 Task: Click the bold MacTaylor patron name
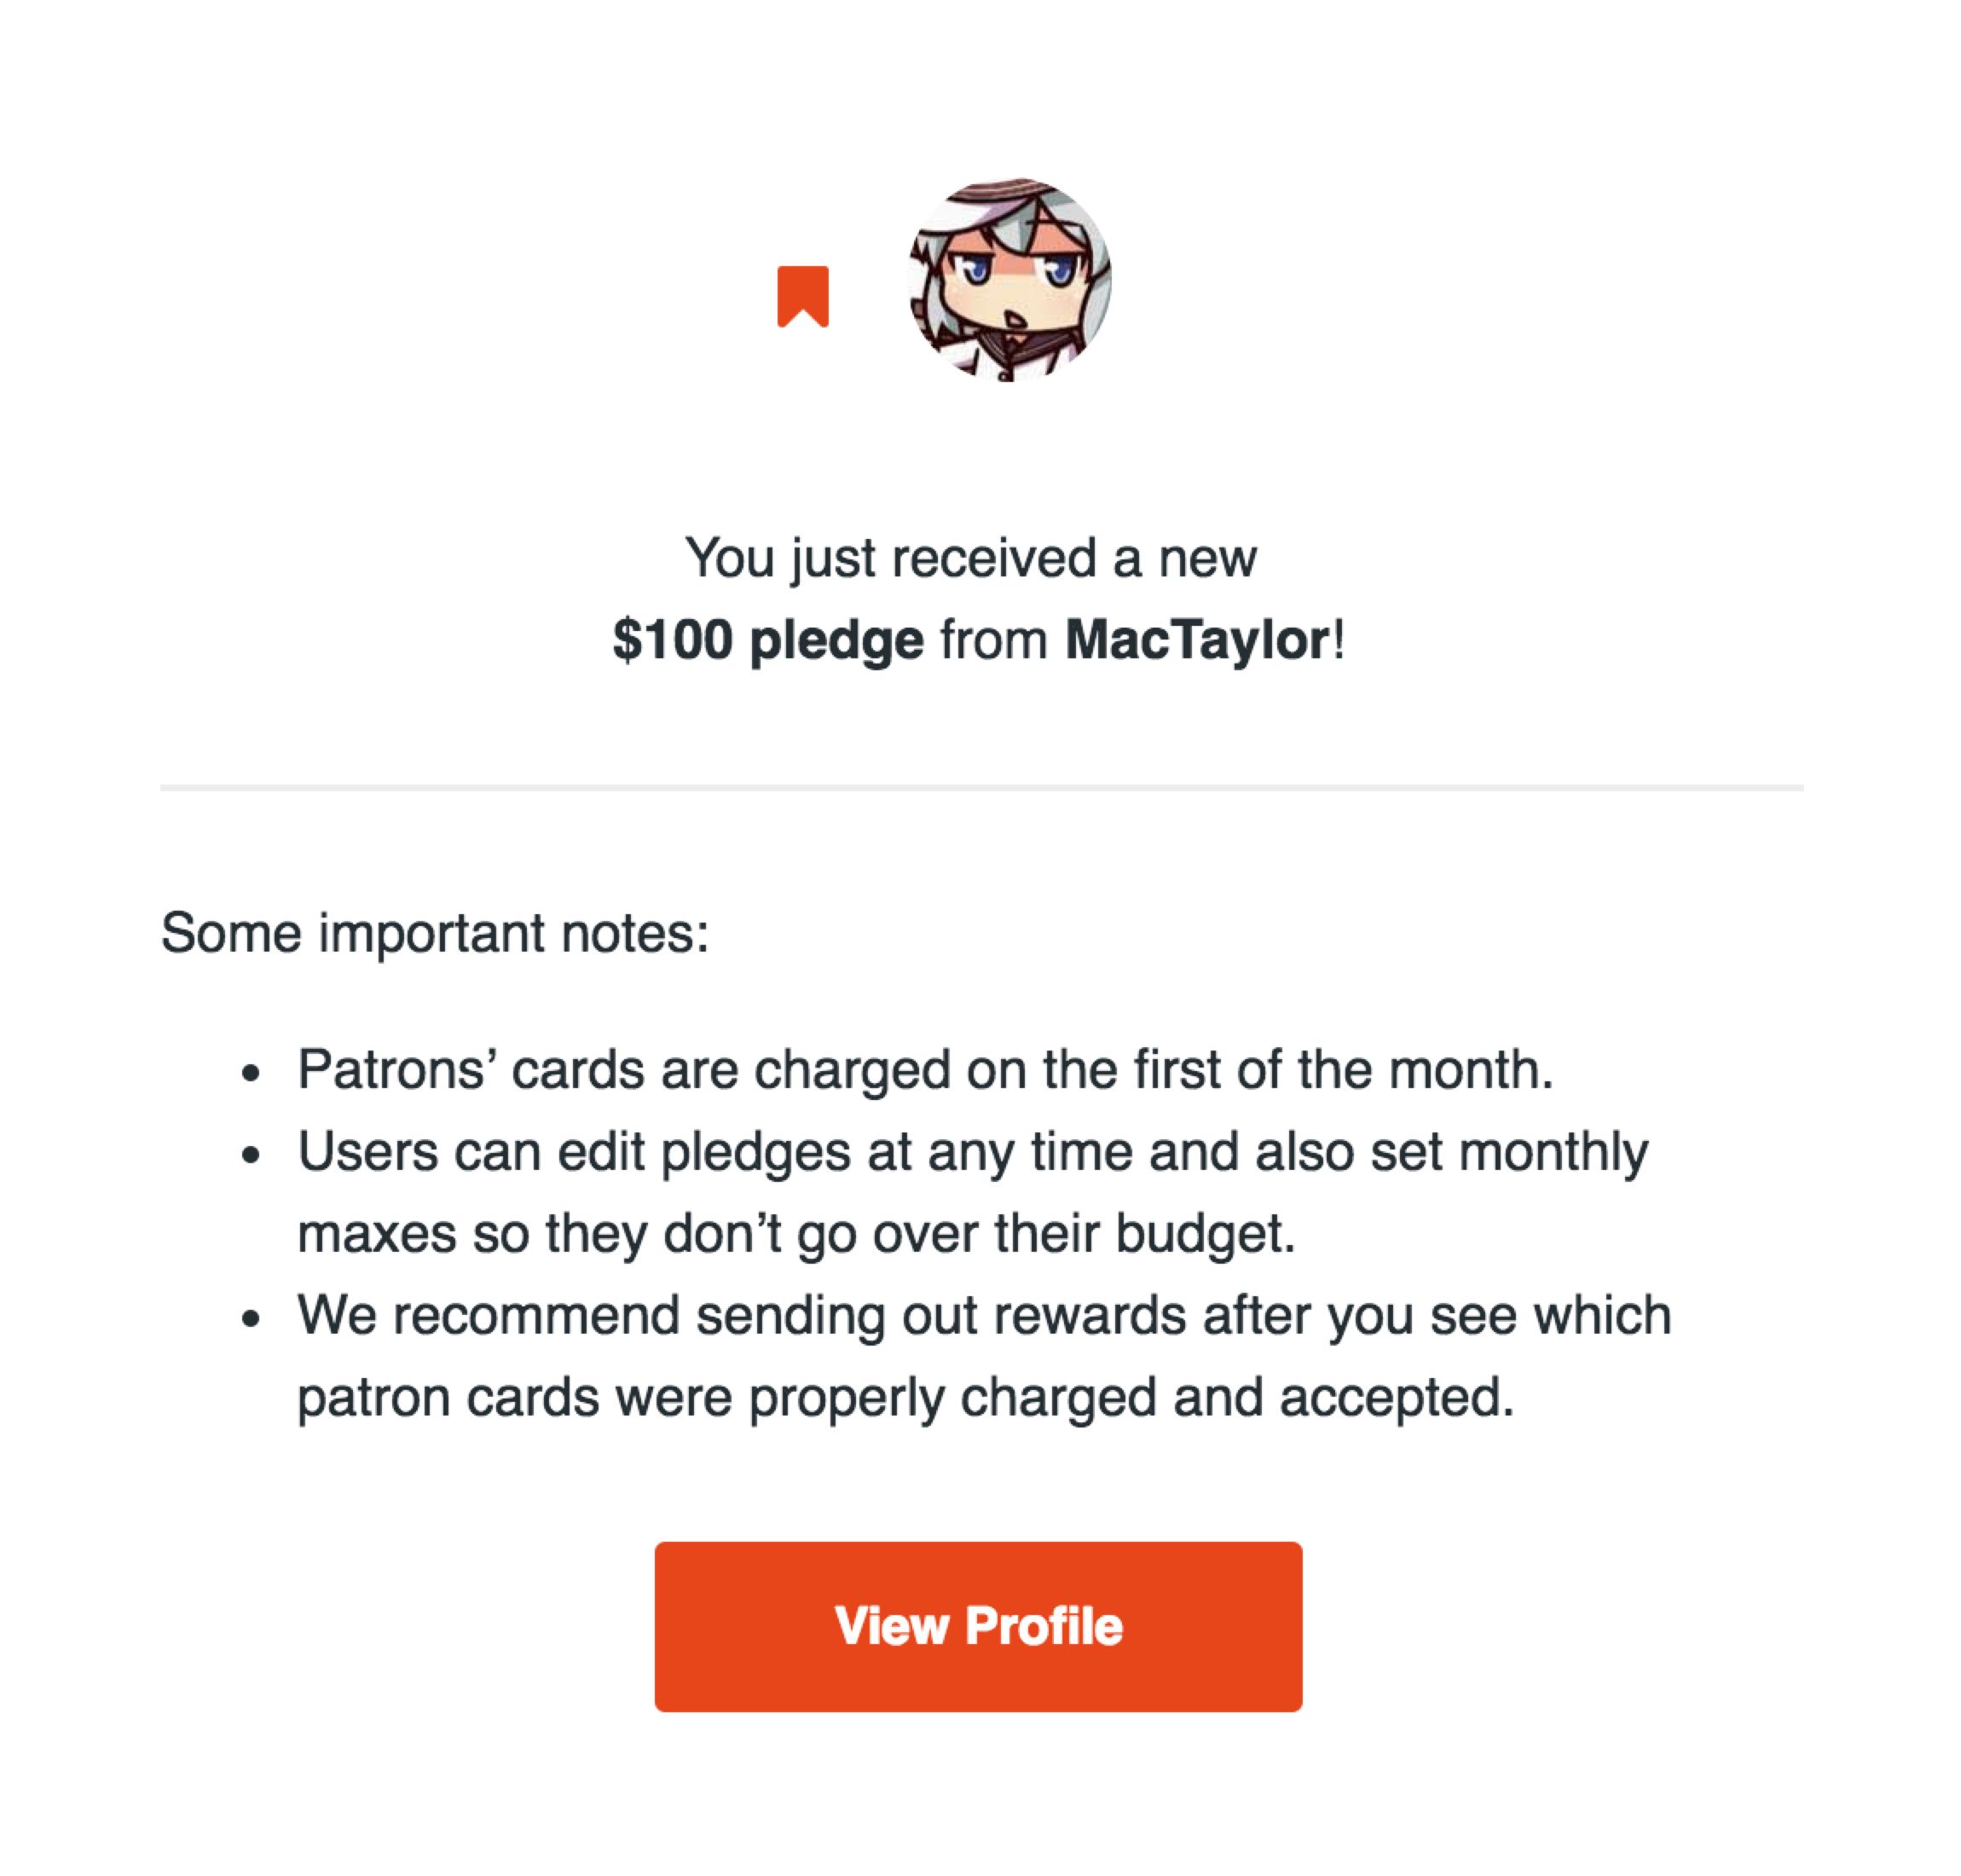(1196, 640)
